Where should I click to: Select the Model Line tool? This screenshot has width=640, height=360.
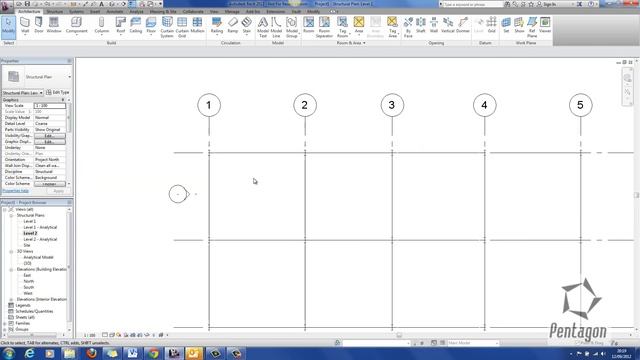coord(276,27)
